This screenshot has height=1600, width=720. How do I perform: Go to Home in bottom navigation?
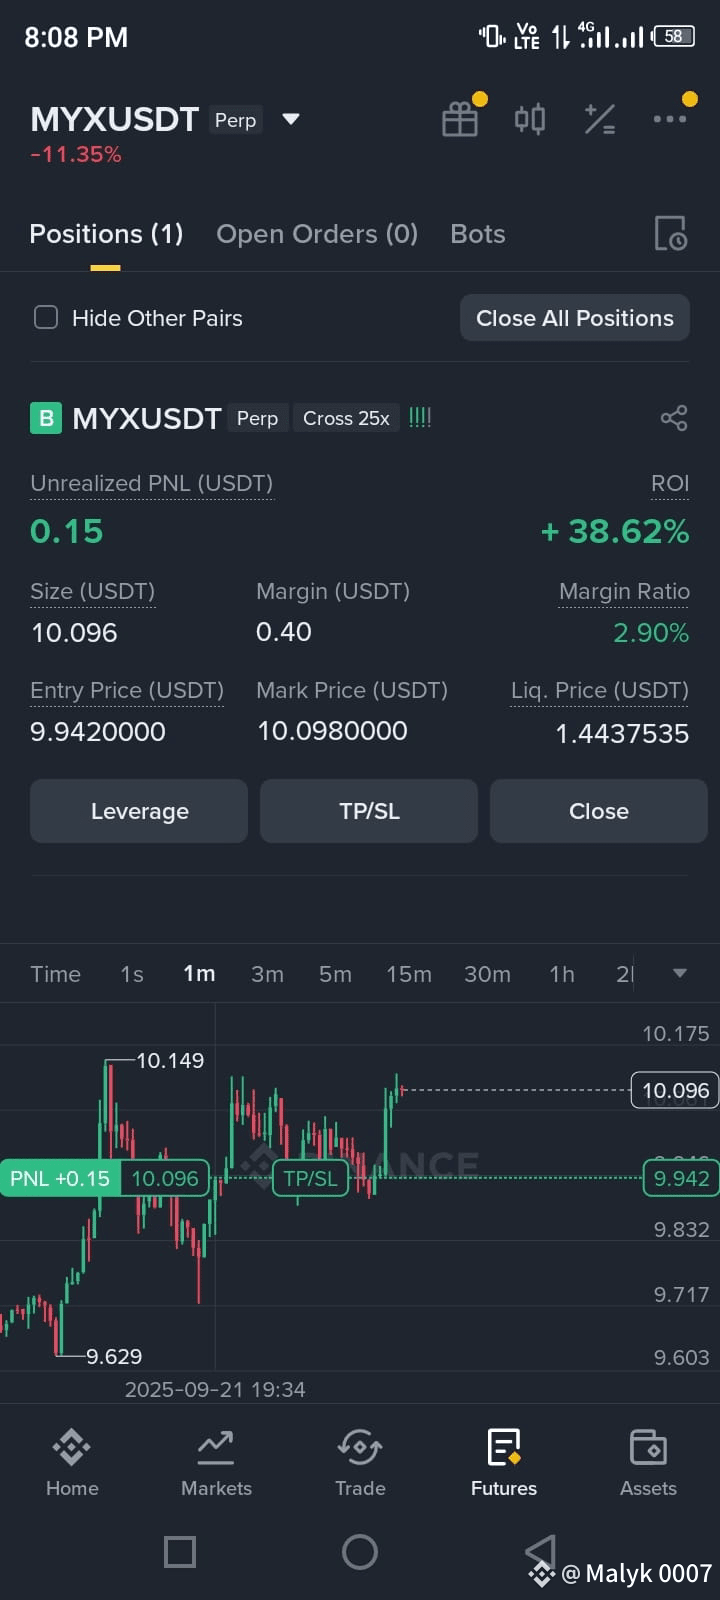[72, 1462]
